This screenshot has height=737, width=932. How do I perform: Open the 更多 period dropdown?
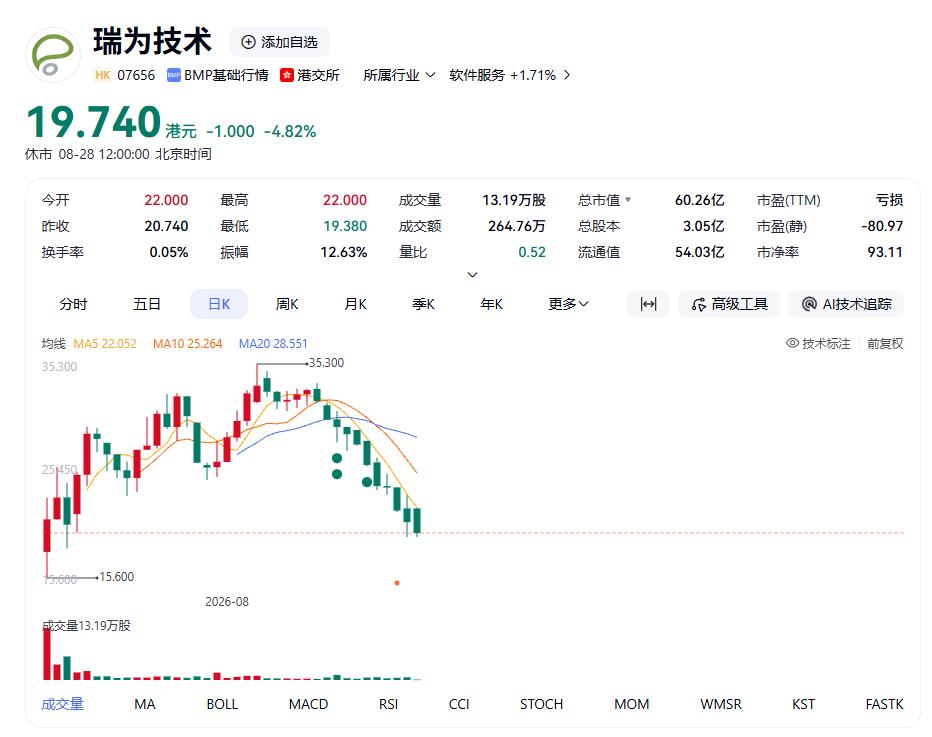click(568, 304)
